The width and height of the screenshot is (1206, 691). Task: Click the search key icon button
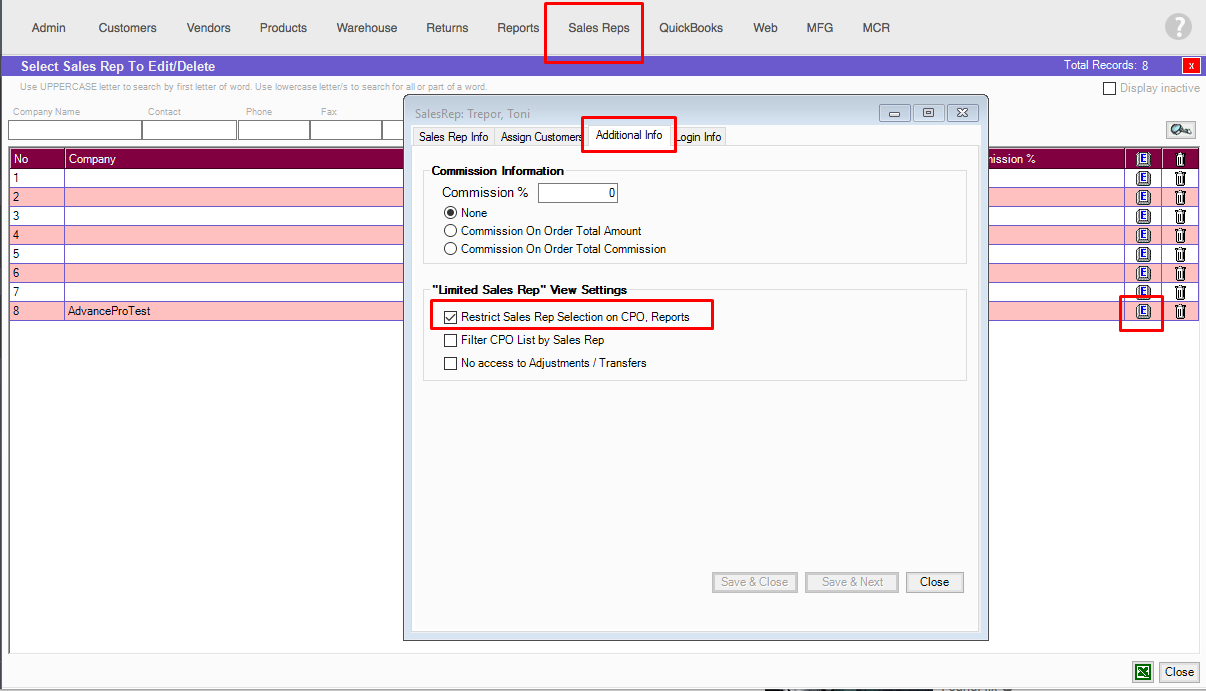tap(1181, 130)
